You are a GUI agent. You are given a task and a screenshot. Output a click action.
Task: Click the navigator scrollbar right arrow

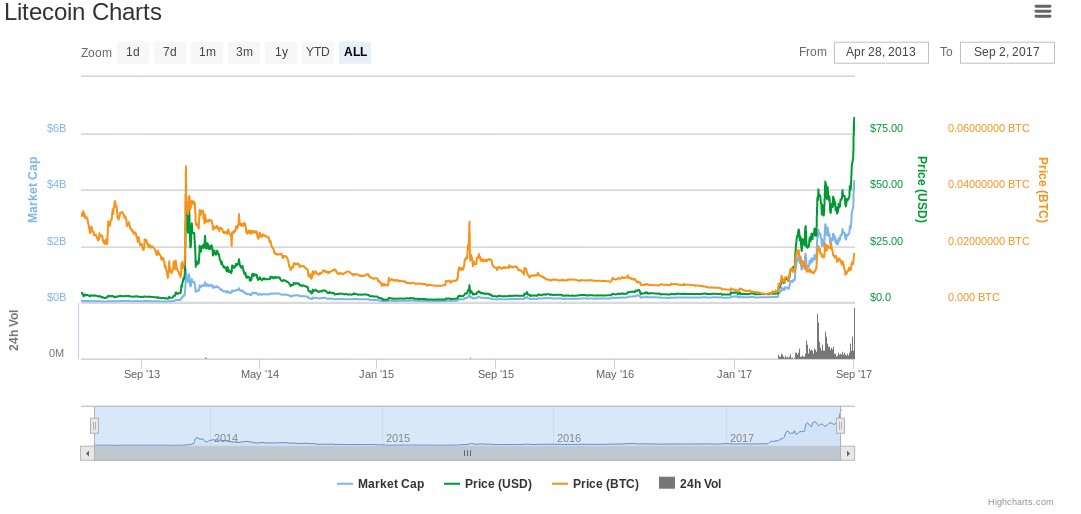coord(848,453)
